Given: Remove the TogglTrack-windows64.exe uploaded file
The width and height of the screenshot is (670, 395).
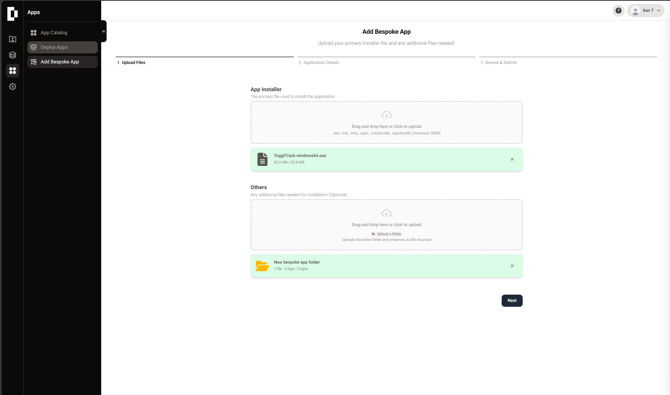Looking at the screenshot, I should point(512,159).
